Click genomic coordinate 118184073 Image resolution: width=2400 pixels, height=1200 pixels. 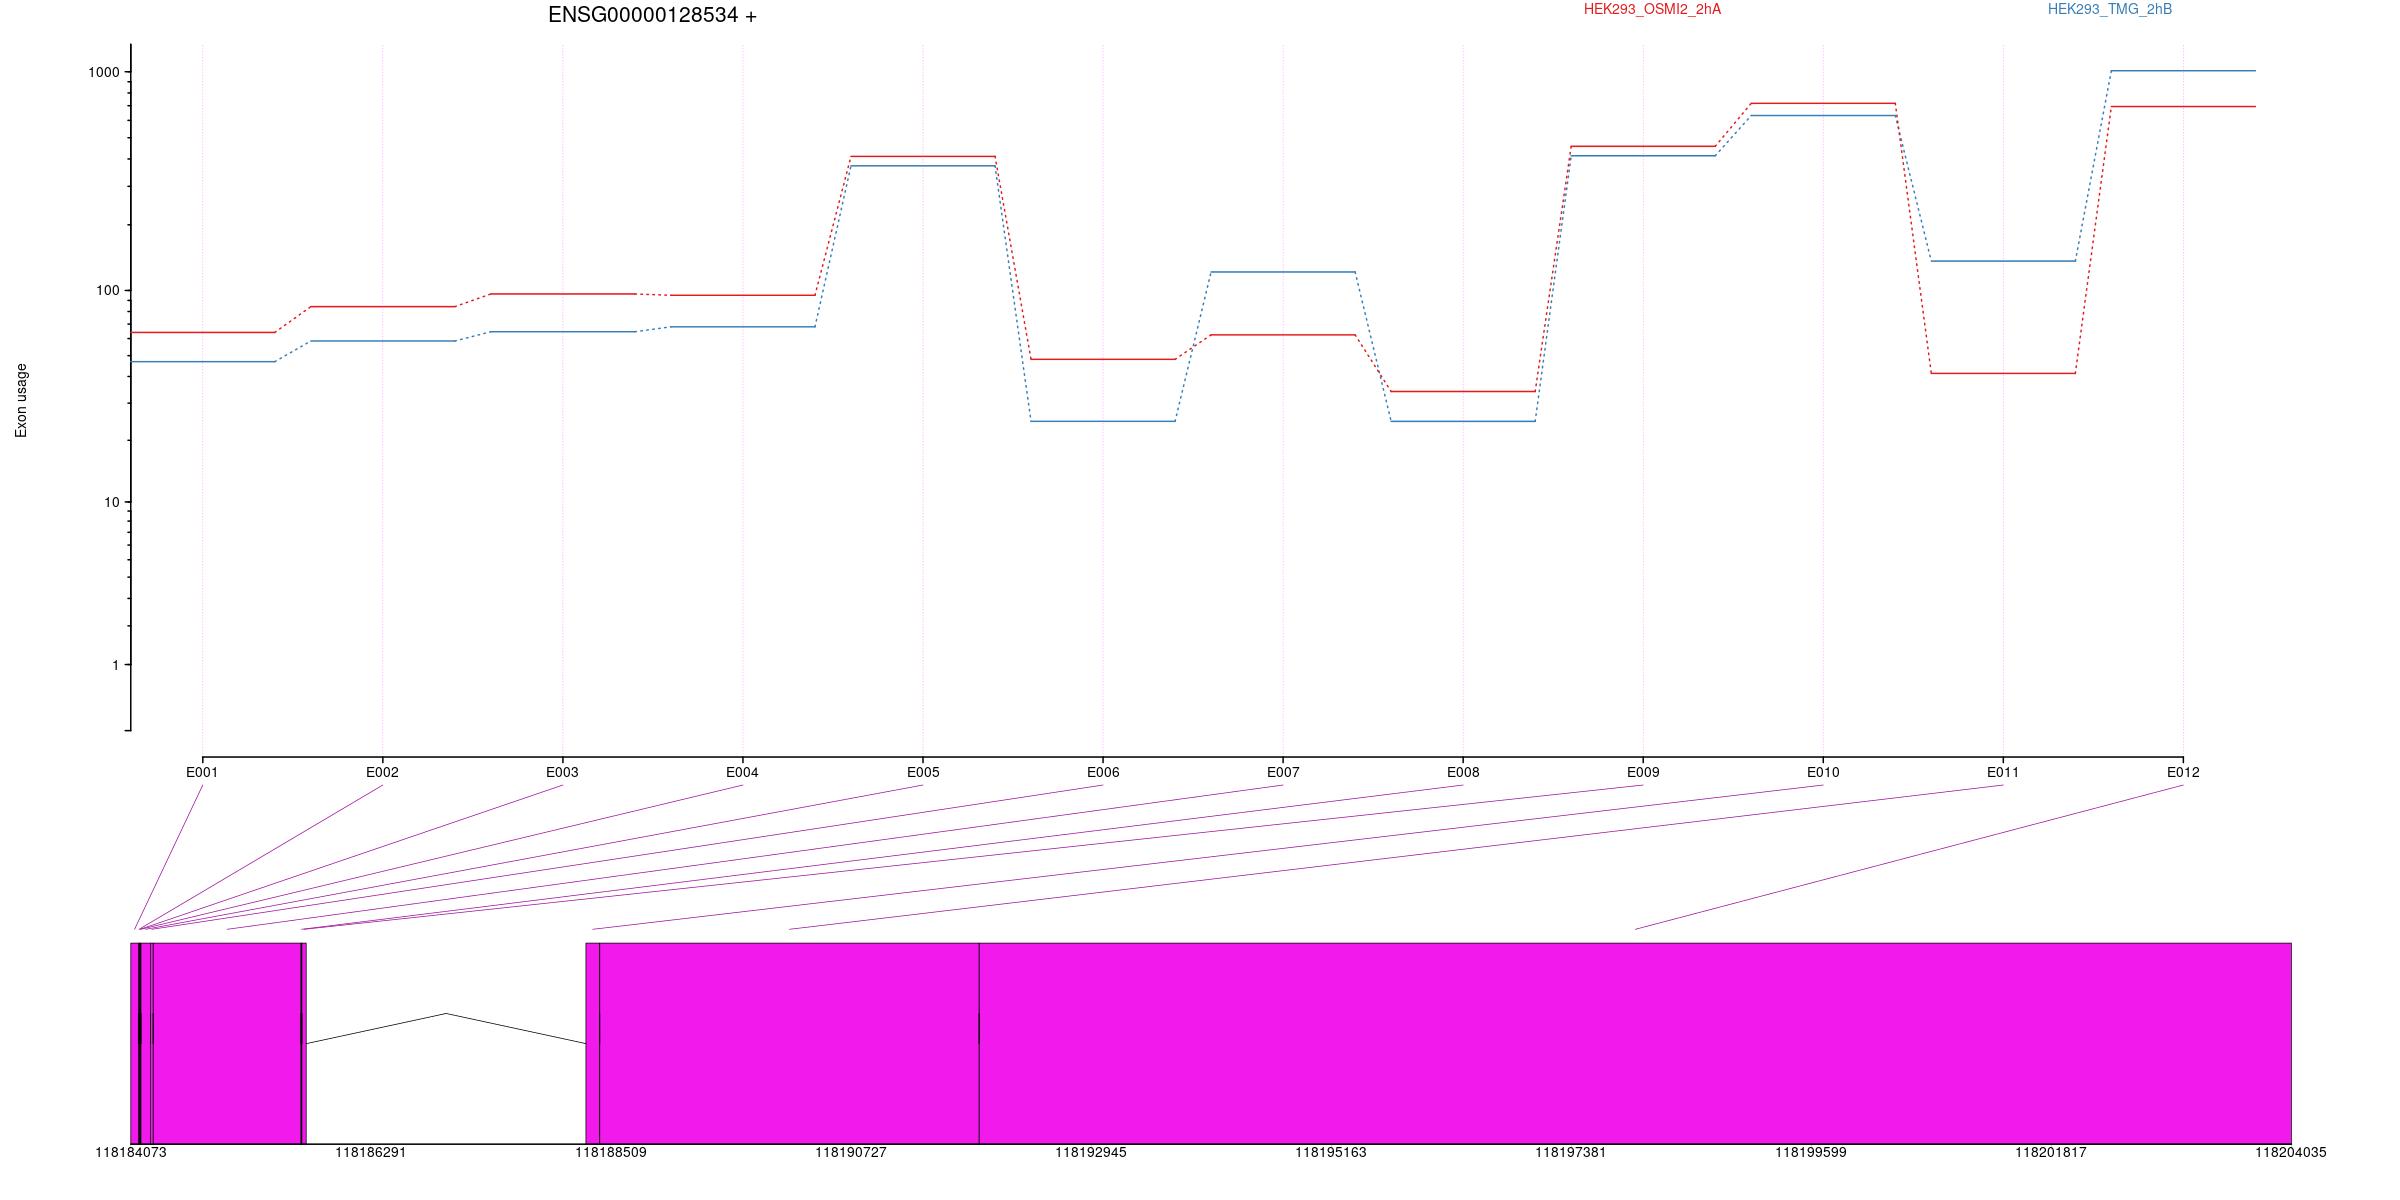click(131, 1153)
